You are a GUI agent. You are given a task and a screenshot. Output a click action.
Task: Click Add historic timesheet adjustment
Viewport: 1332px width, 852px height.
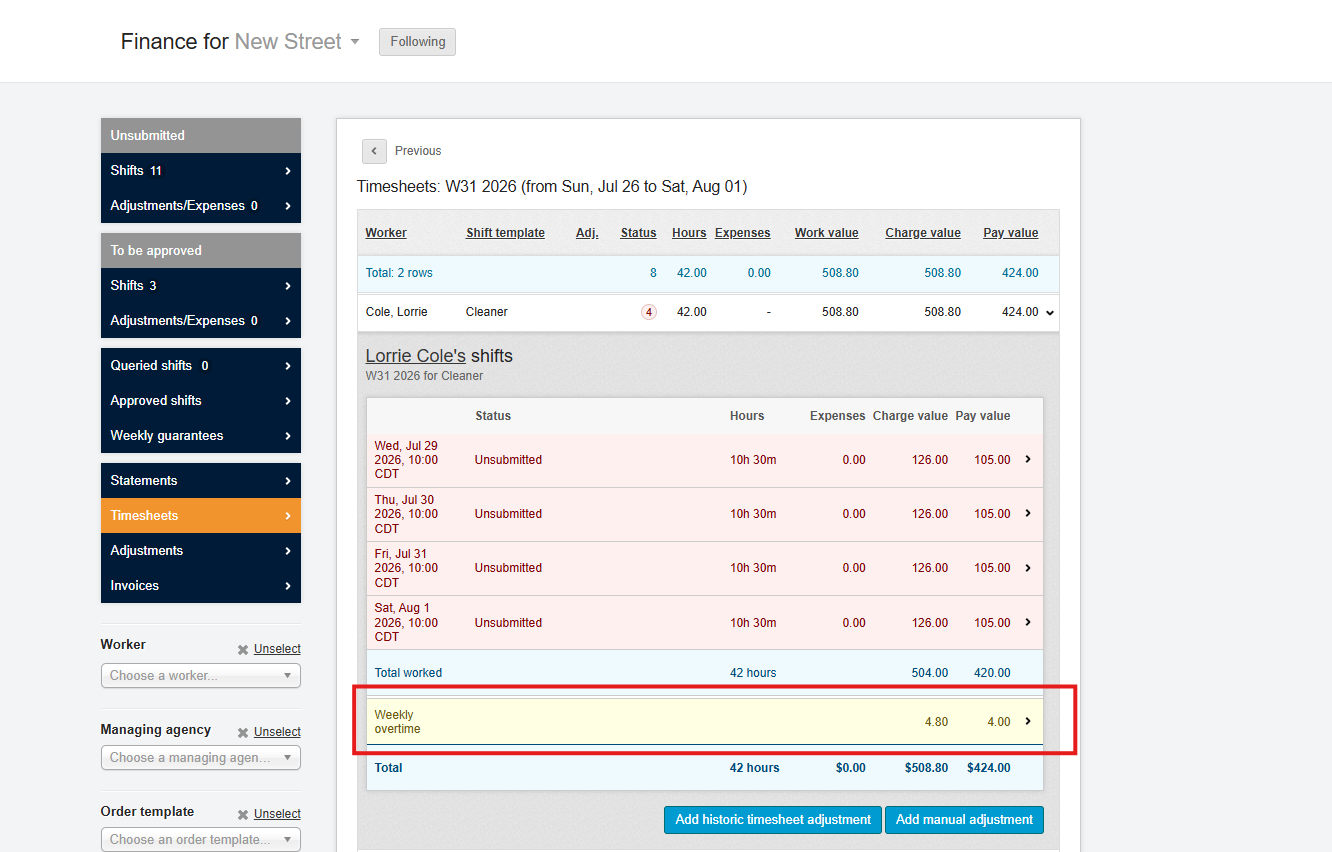773,820
